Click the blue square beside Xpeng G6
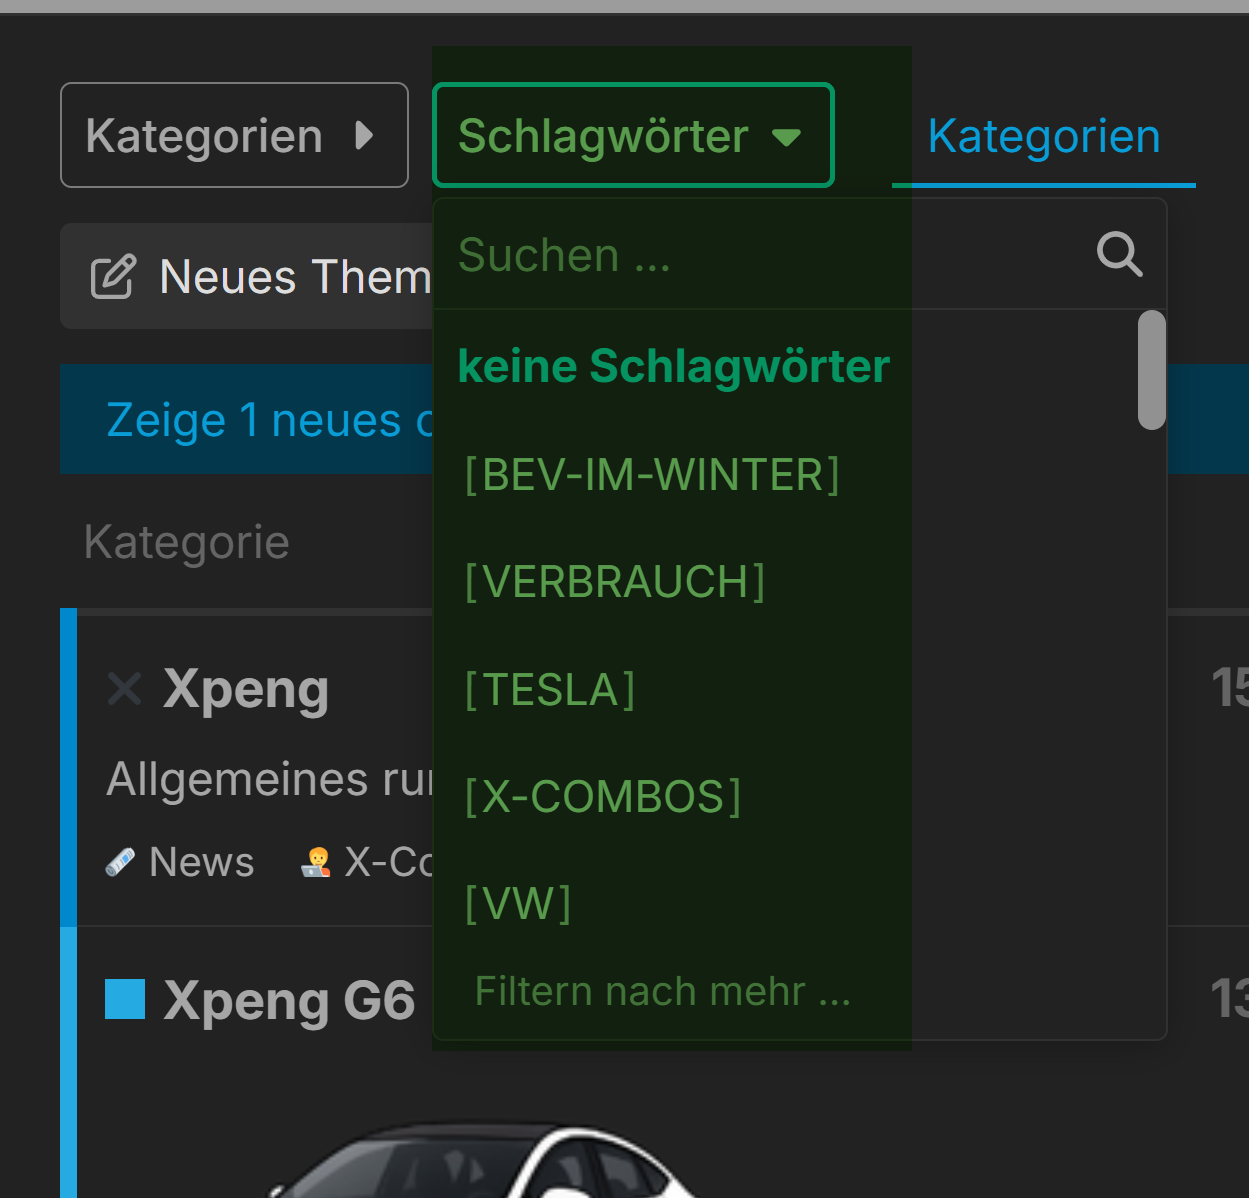 point(125,999)
